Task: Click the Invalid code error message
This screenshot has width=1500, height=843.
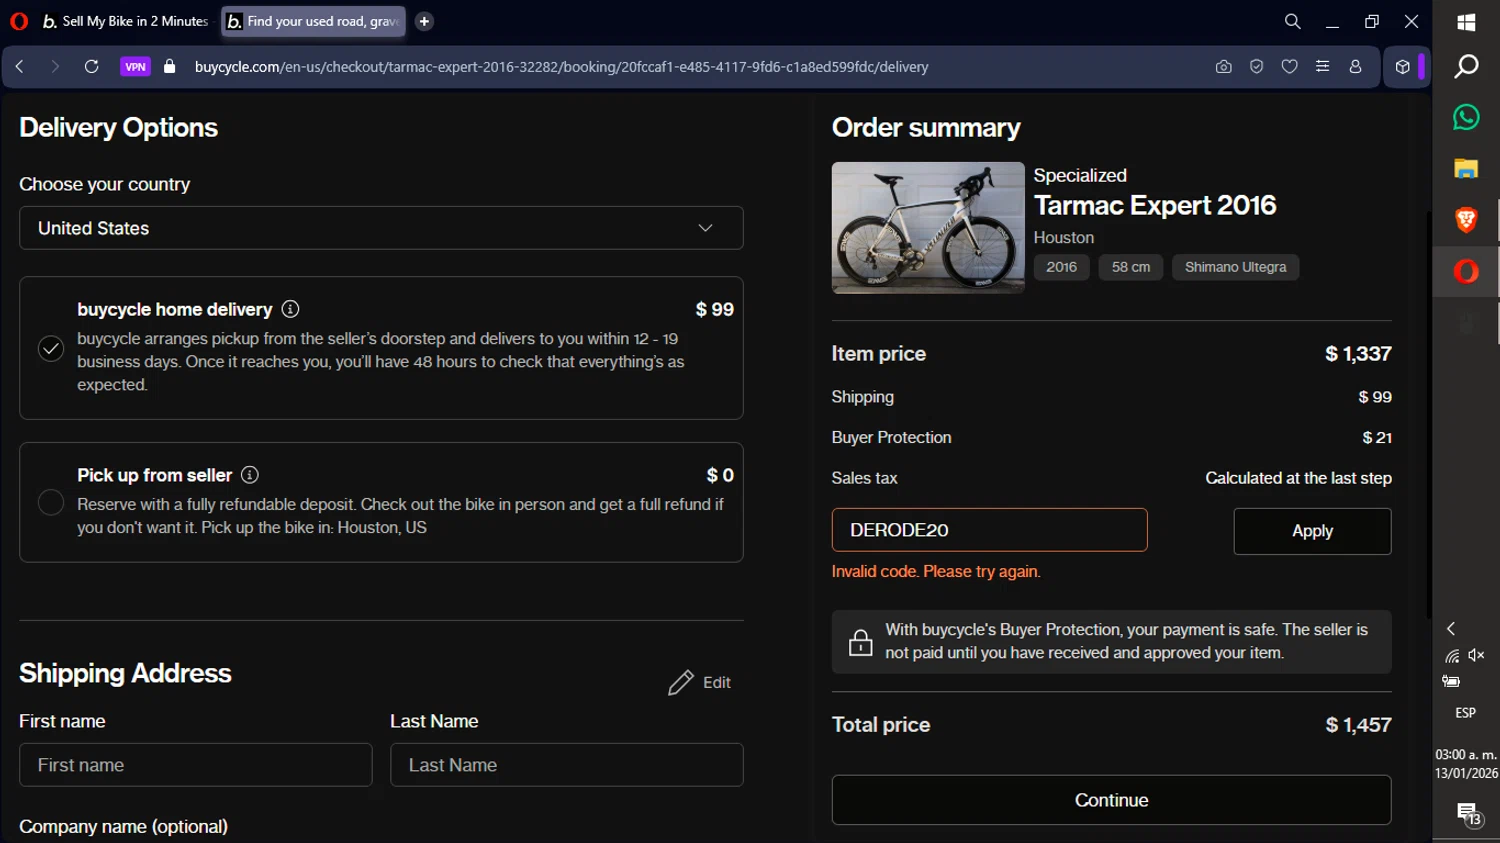Action: 936,572
